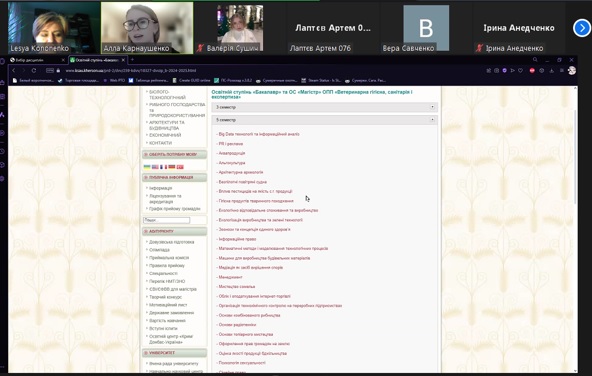Screen dimensions: 592x376
Task: Select the US flag language icon
Action: click(155, 167)
